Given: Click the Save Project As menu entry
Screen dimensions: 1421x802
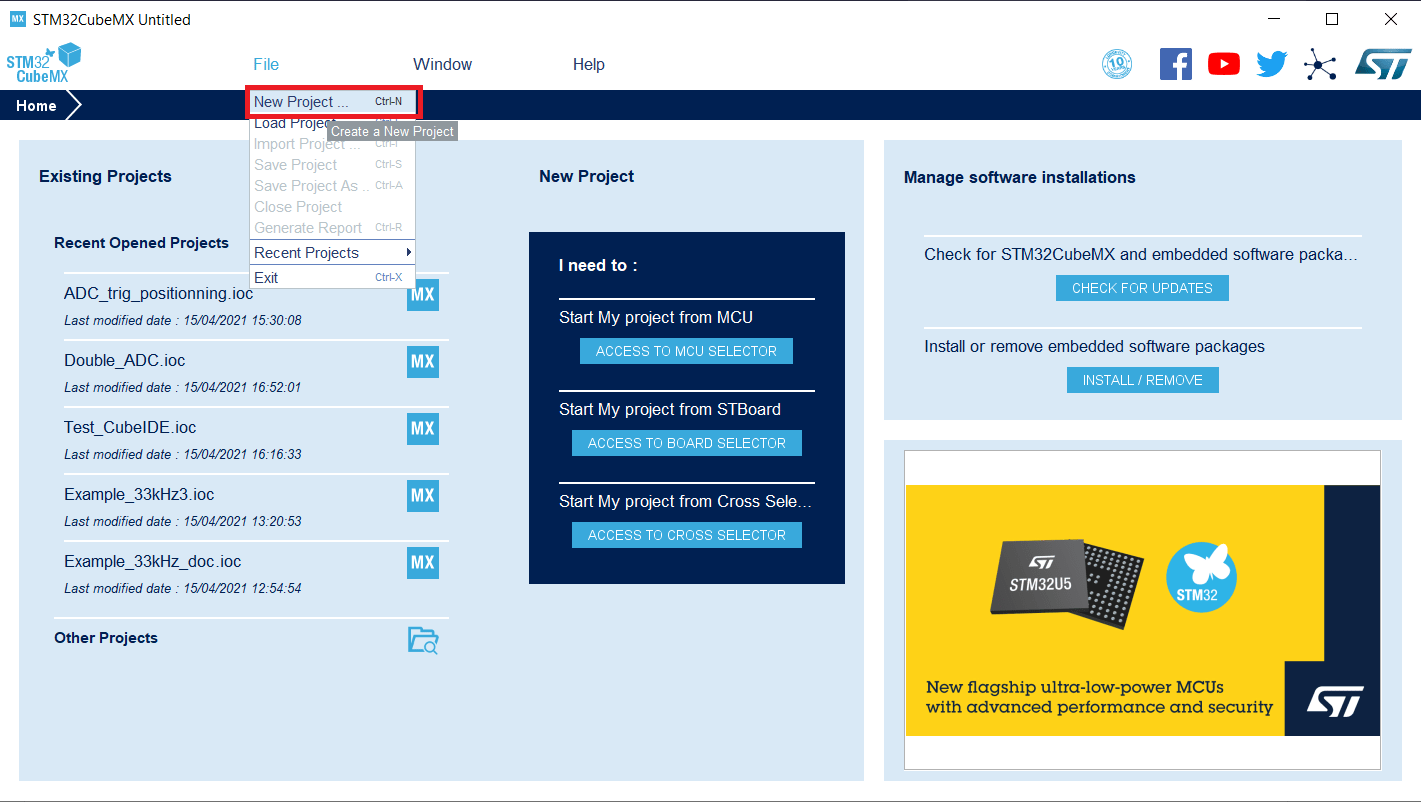Looking at the screenshot, I should 332,186.
